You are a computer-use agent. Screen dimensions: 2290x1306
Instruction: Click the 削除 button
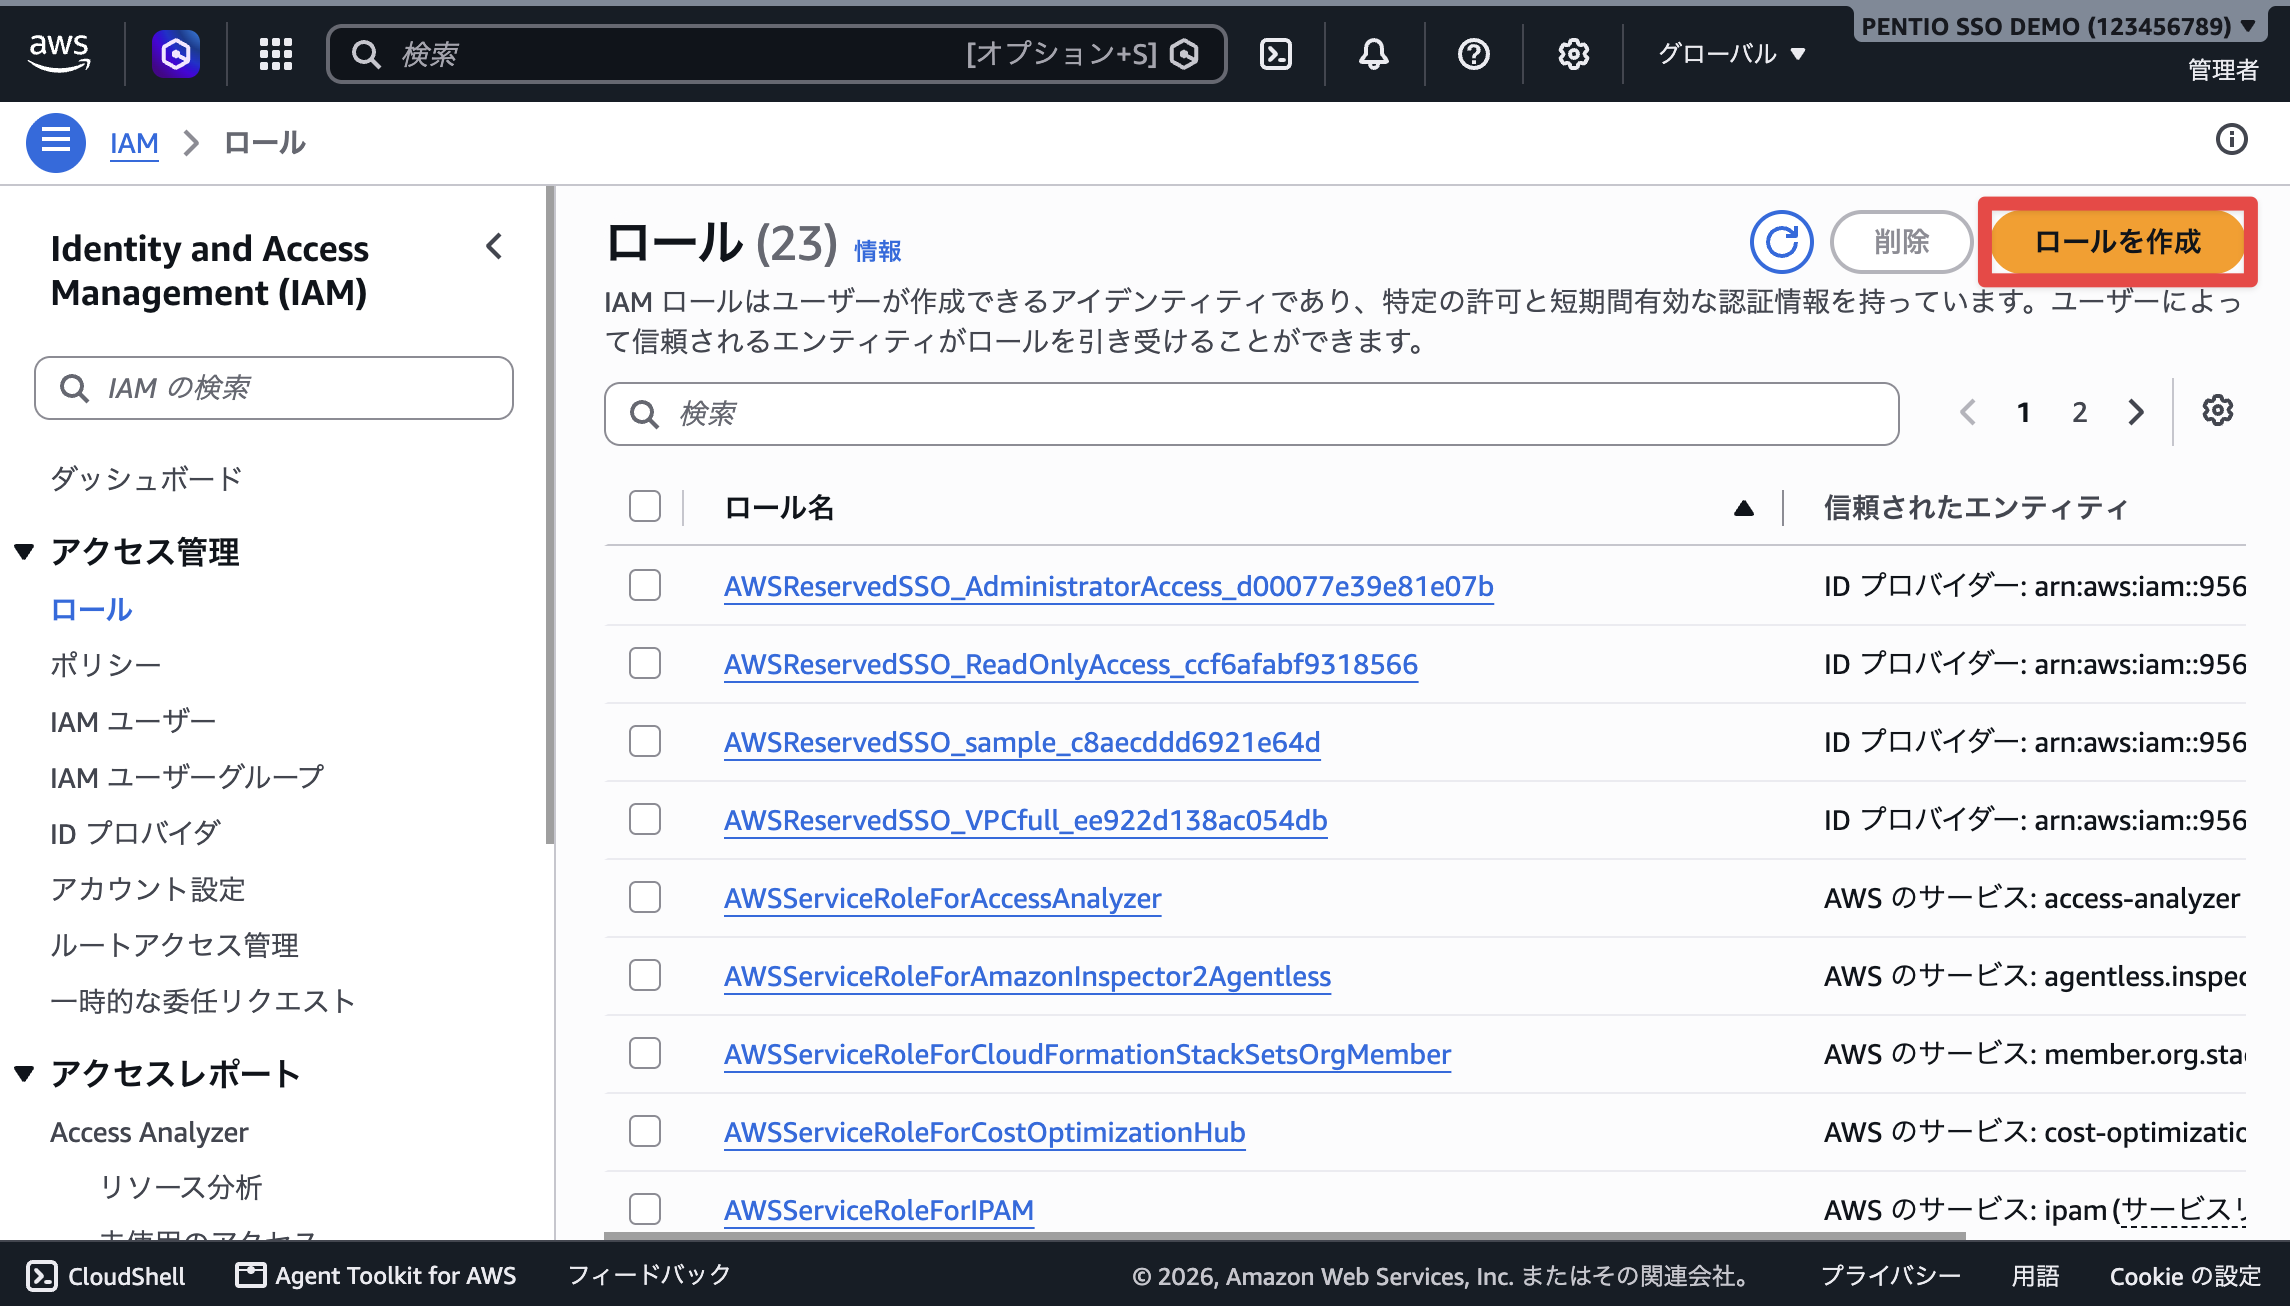click(1901, 242)
